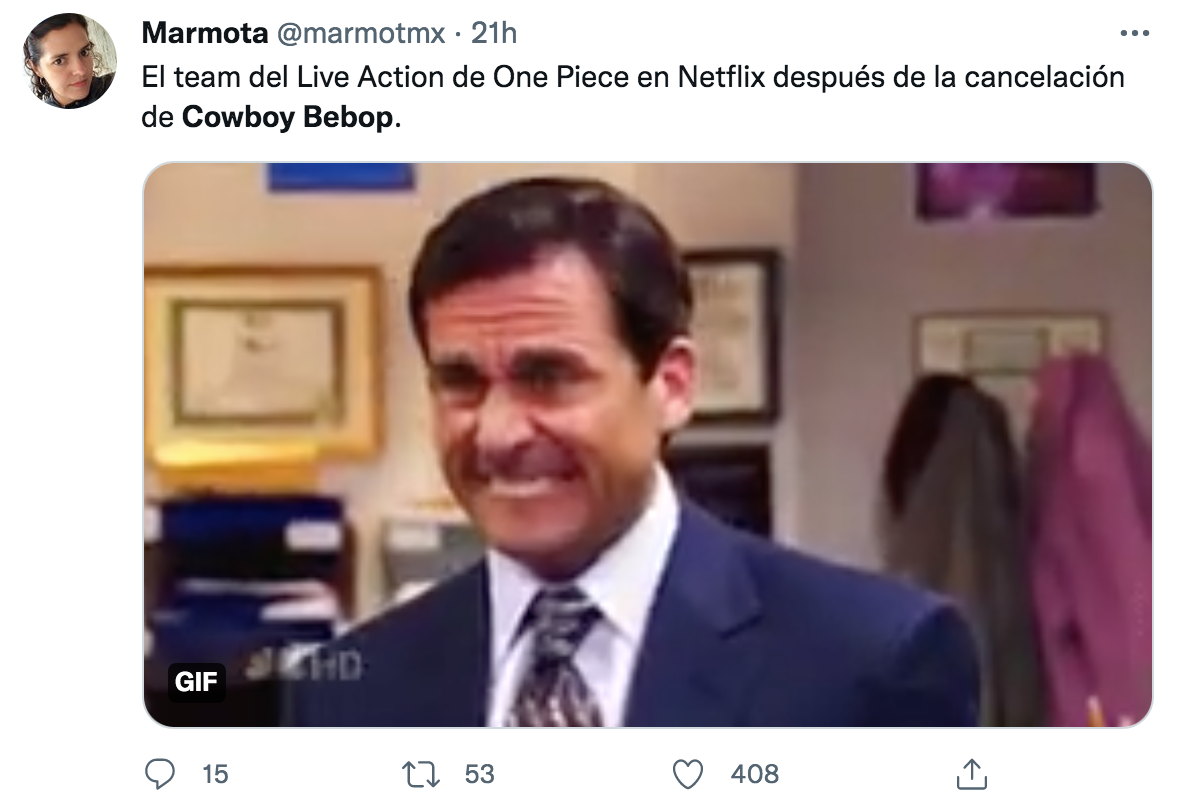1178x812 pixels.
Task: Click the word cancelación in the tweet
Action: (x=1044, y=77)
